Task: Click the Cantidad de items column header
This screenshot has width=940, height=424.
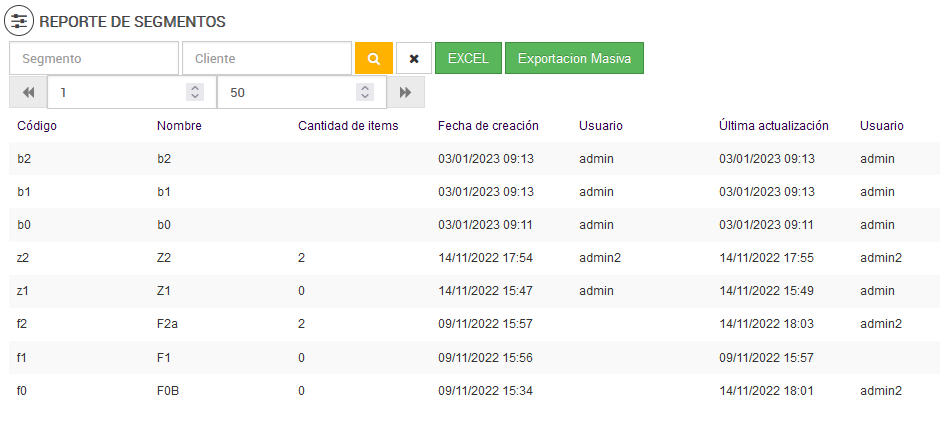Action: 348,126
